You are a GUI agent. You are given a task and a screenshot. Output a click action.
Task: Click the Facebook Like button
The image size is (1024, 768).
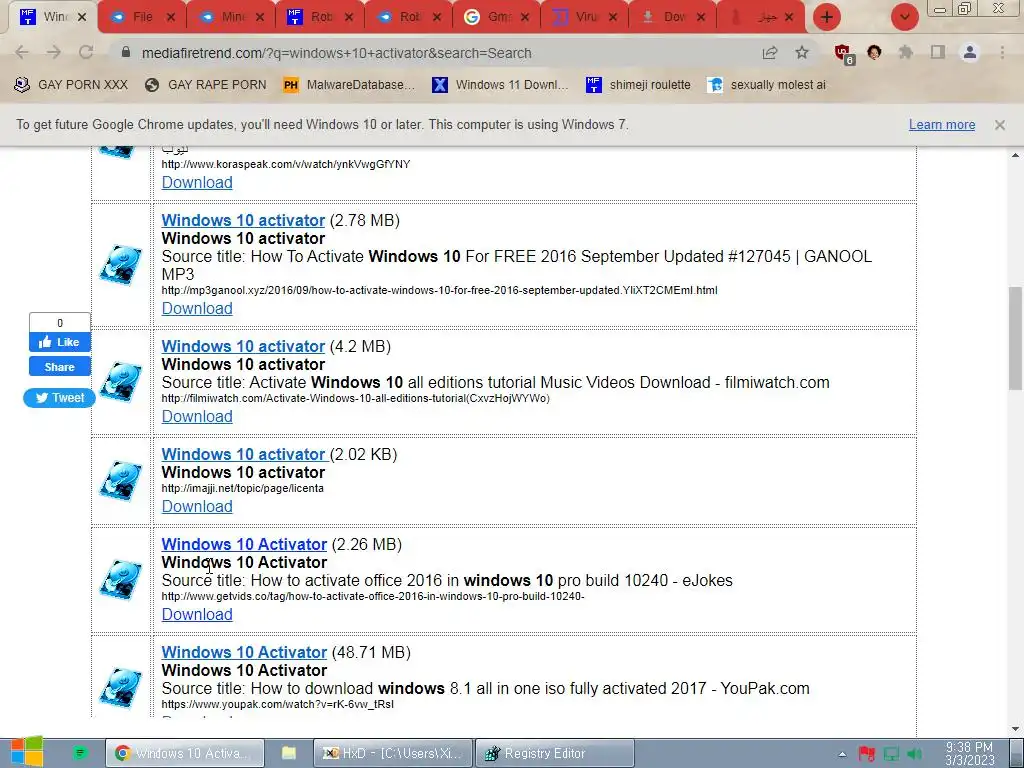[x=59, y=342]
